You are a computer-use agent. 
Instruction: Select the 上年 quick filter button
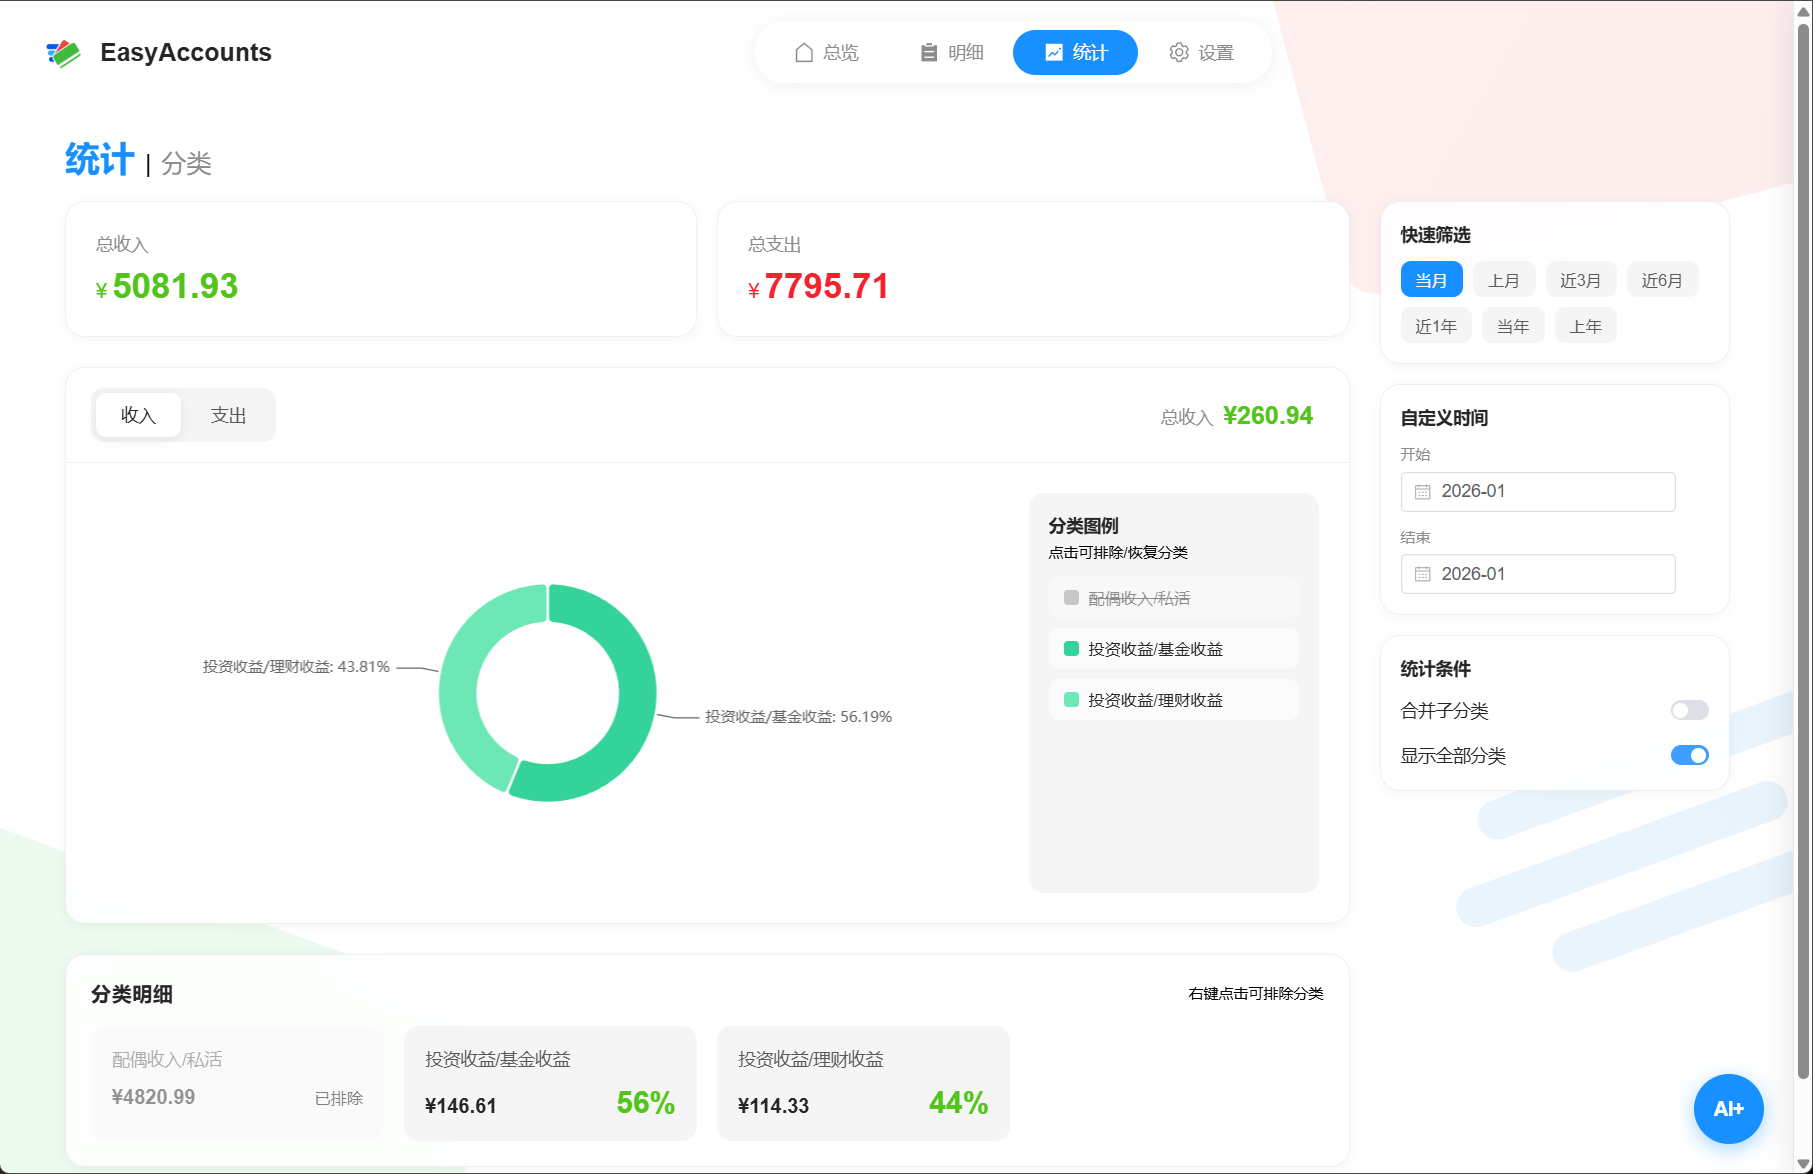[x=1585, y=326]
